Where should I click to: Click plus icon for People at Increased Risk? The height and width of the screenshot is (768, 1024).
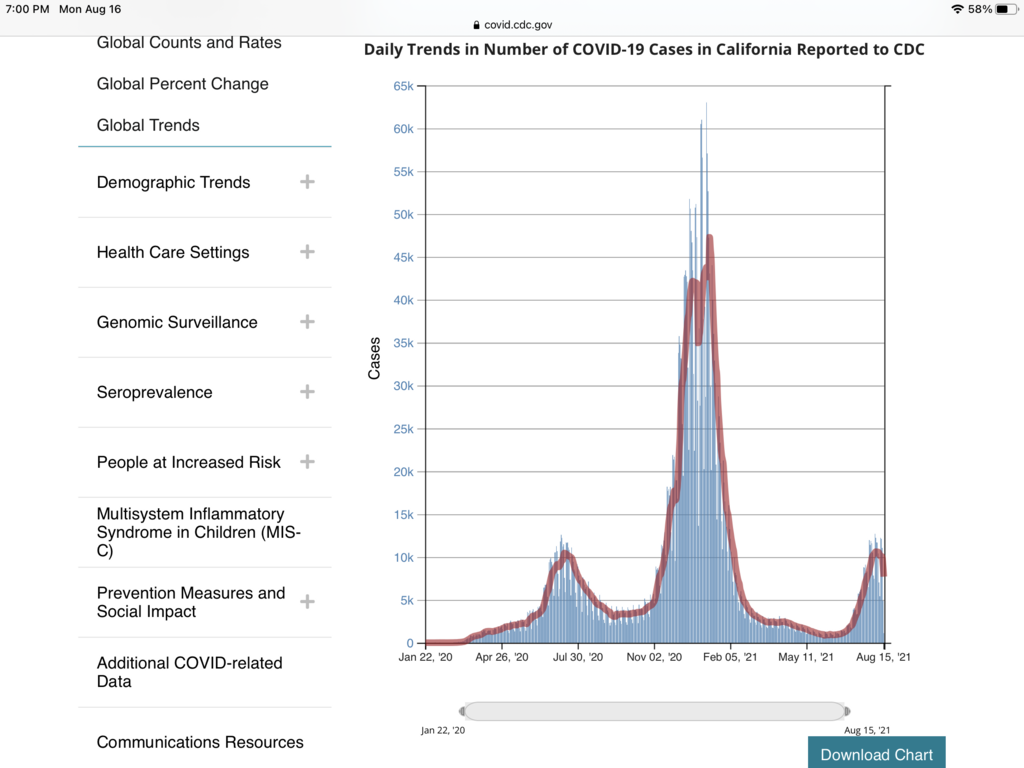pyautogui.click(x=307, y=462)
